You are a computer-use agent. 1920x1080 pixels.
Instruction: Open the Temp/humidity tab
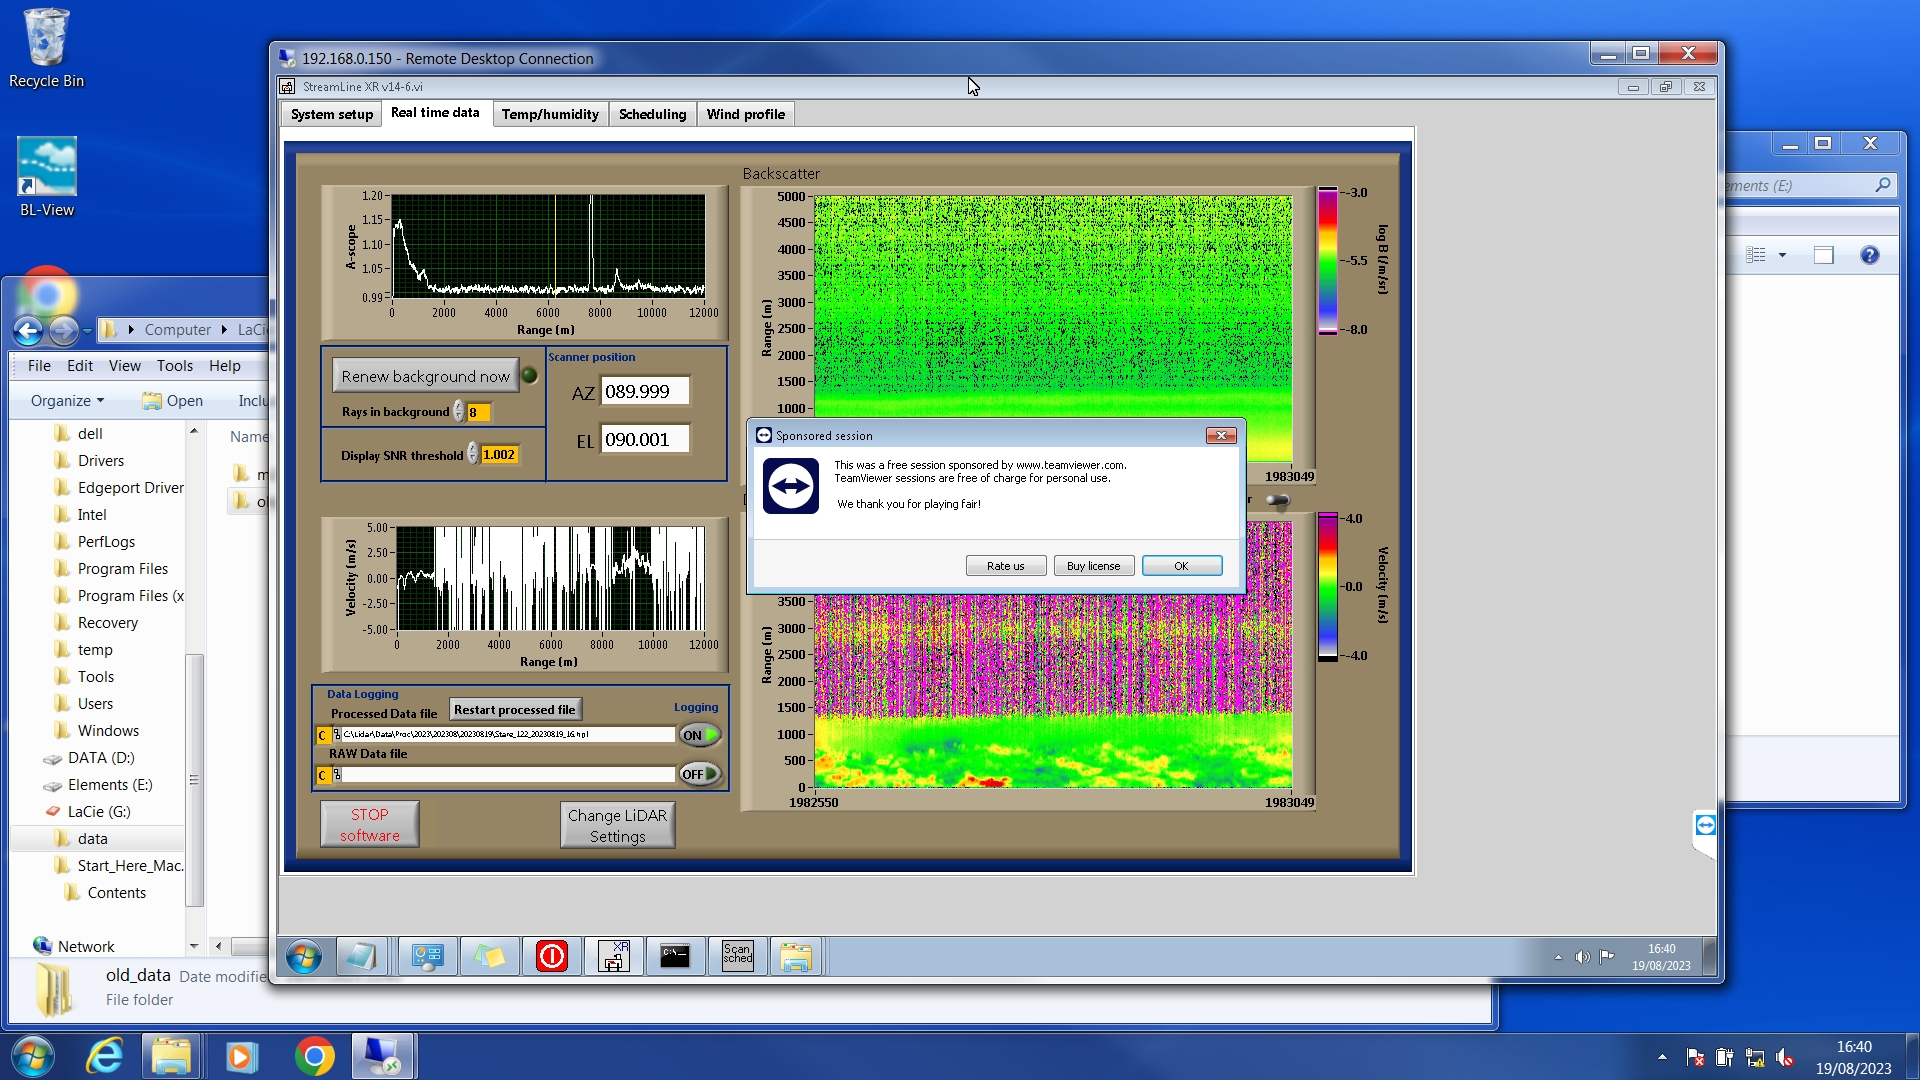coord(549,114)
